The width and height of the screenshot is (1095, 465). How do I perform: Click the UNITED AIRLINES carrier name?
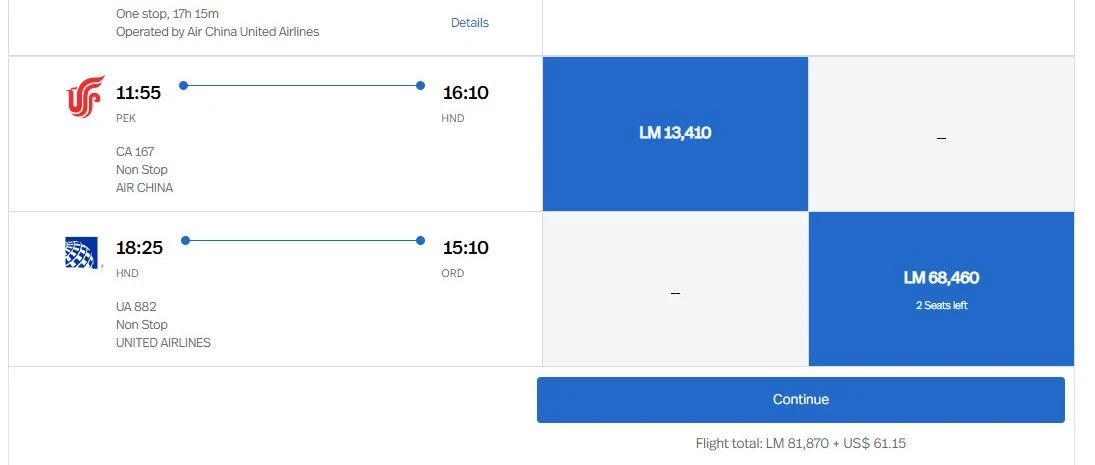pyautogui.click(x=163, y=343)
